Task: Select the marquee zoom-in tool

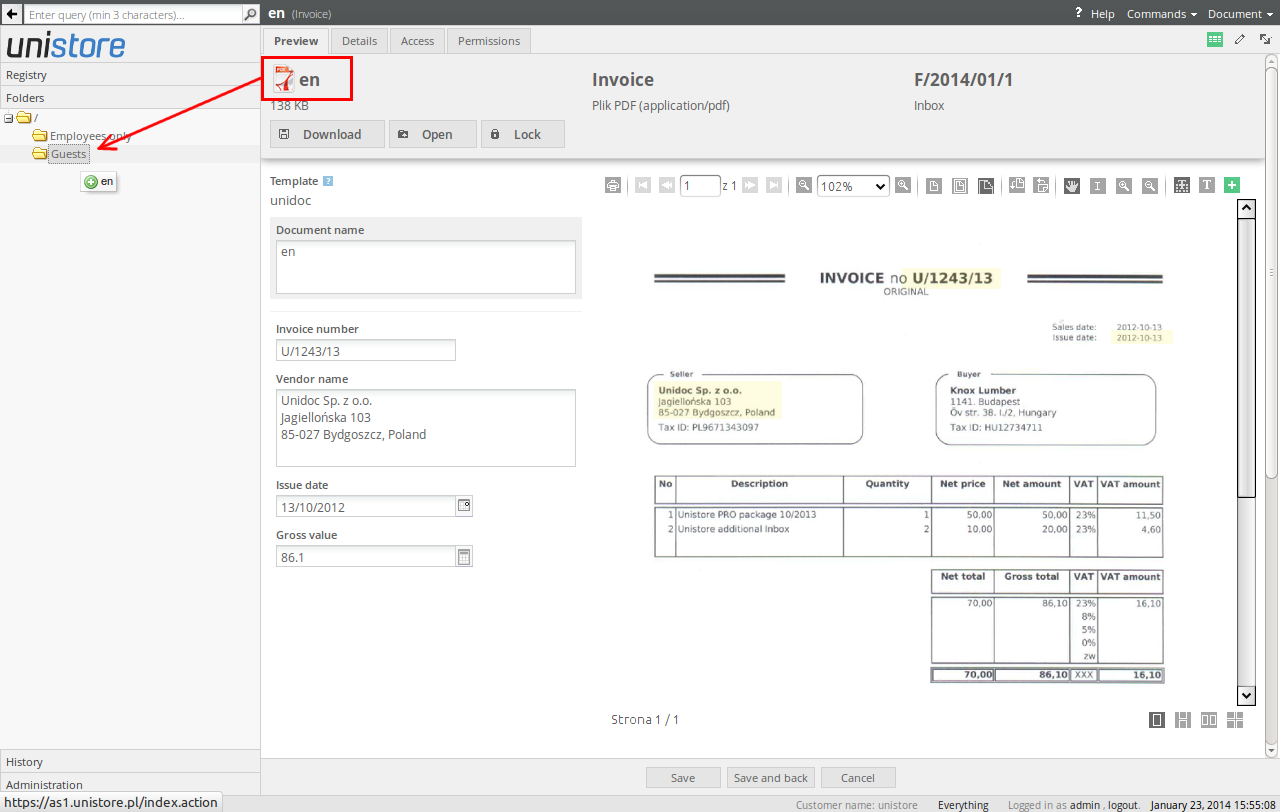Action: [x=1124, y=185]
